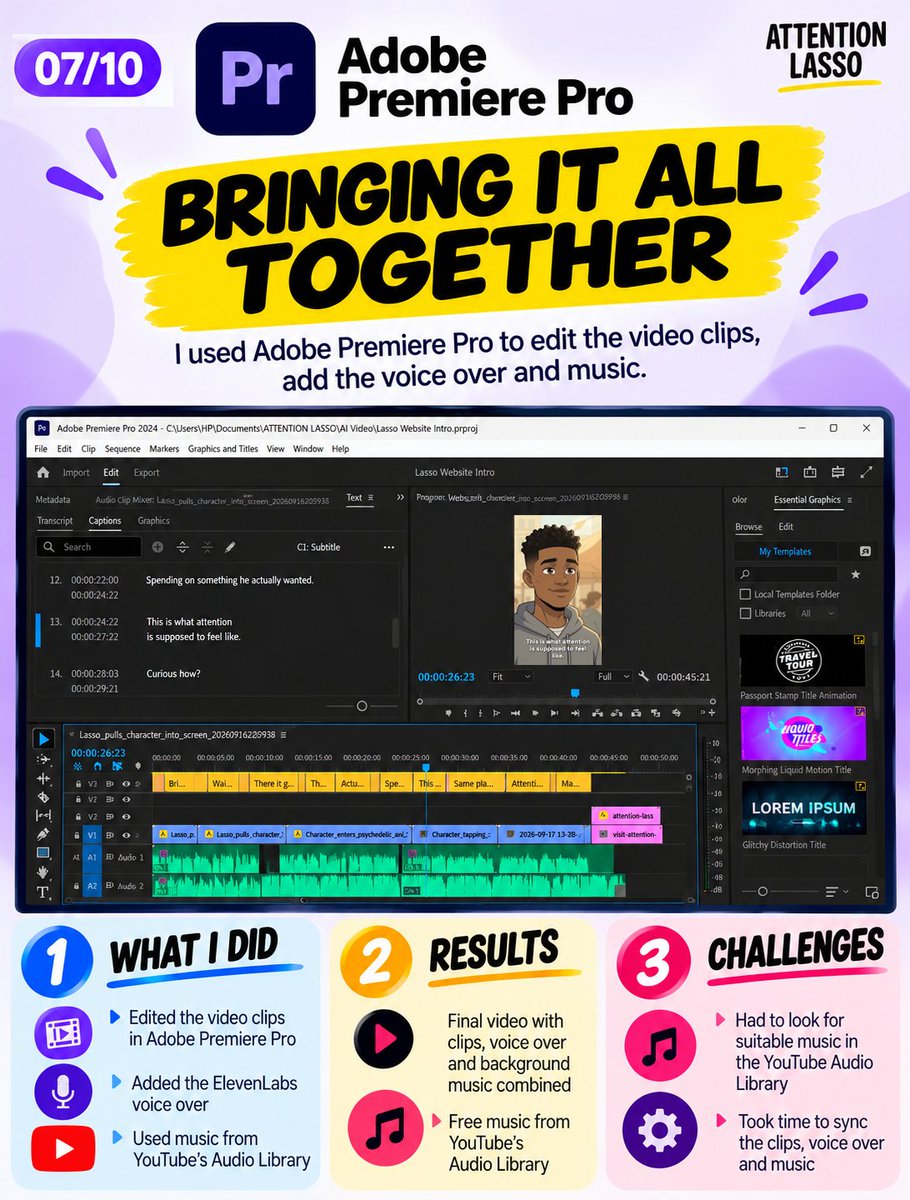910x1200 pixels.
Task: Expand hidden panels with double chevron
Action: 400,497
